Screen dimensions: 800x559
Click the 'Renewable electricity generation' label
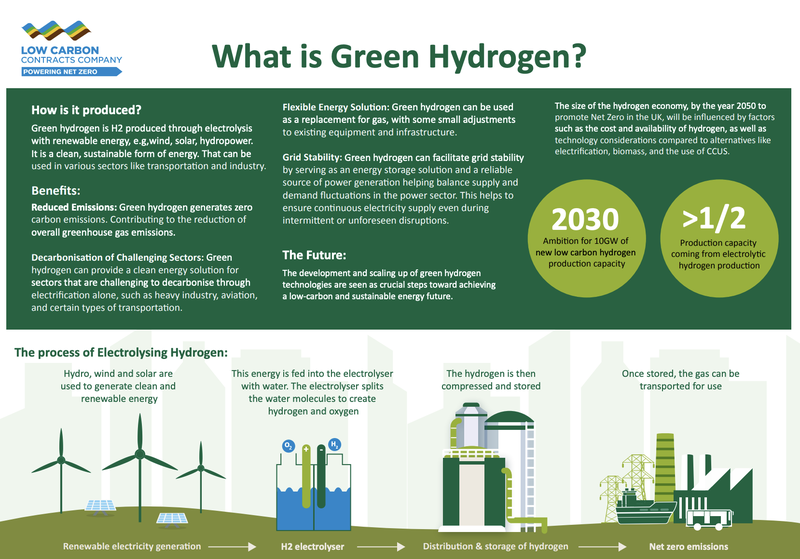click(132, 546)
